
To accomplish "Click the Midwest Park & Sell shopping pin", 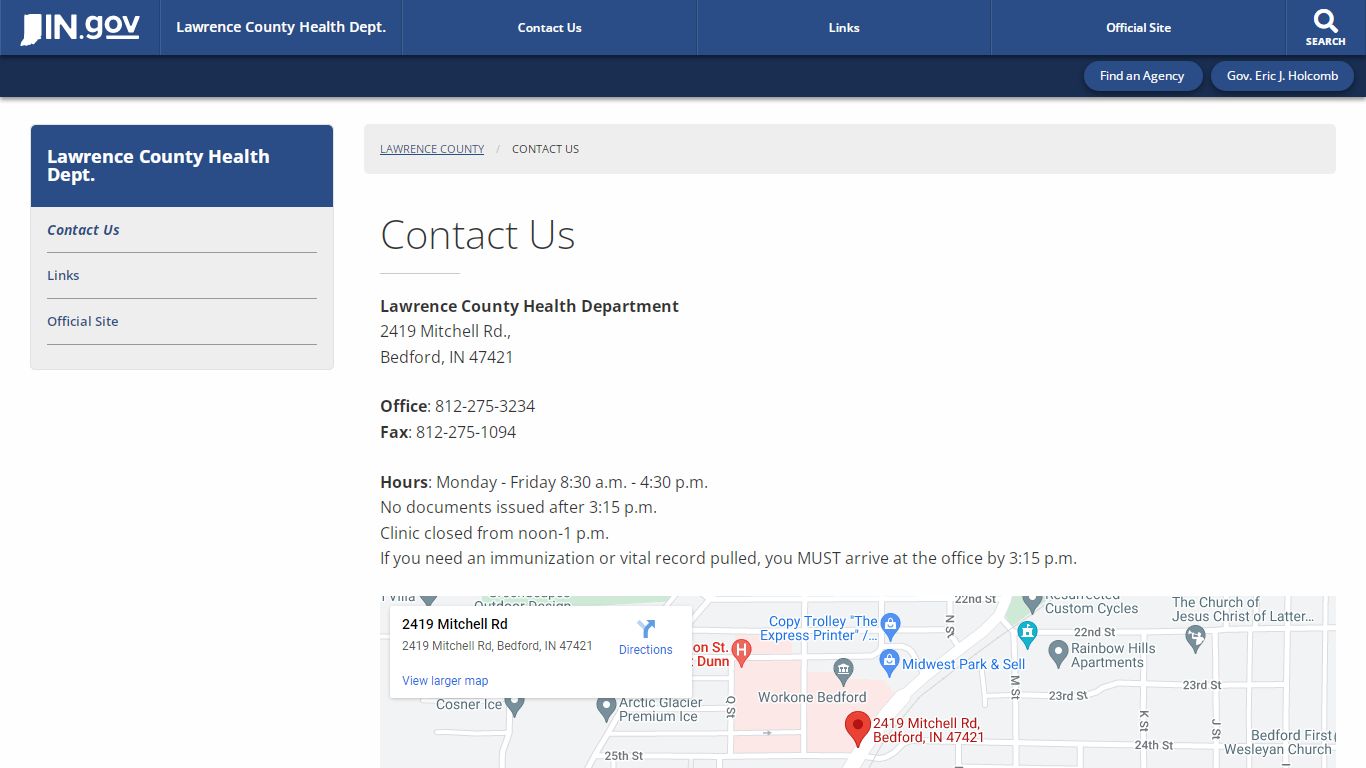I will click(x=890, y=661).
